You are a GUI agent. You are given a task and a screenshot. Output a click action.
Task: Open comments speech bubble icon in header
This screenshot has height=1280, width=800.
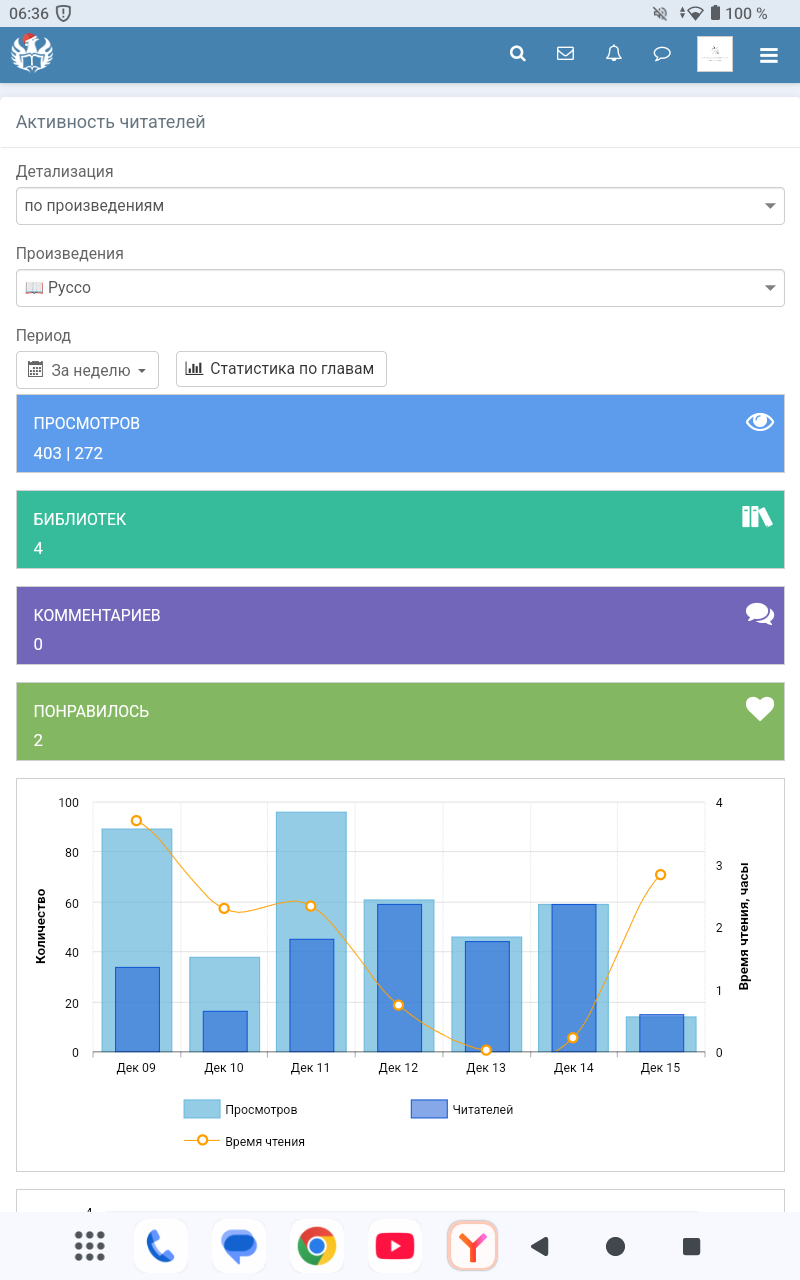(x=662, y=54)
